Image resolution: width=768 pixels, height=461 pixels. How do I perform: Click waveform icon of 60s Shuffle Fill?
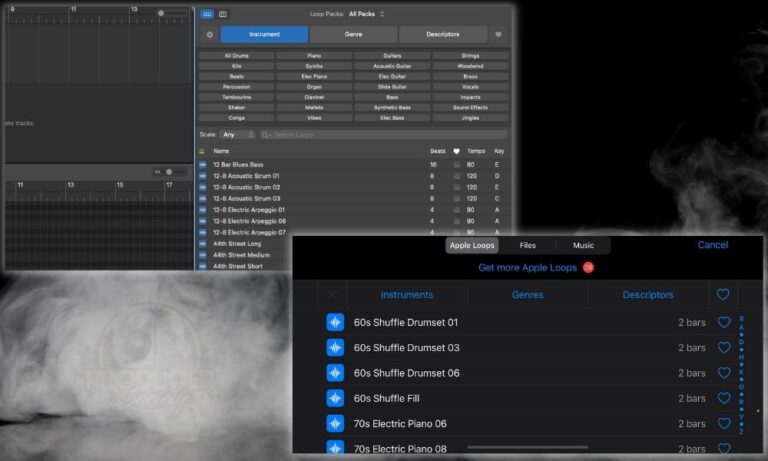[x=335, y=398]
